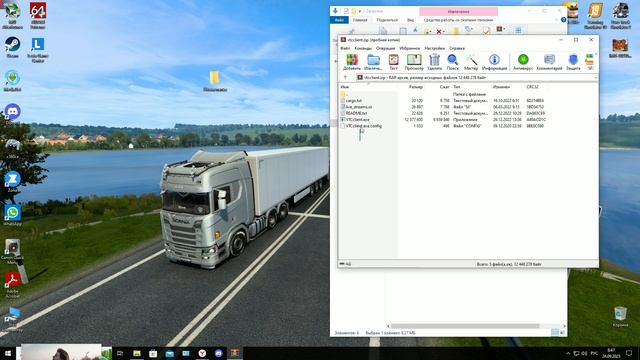
Task: Click the Информация (Info) icon
Action: coord(494,62)
